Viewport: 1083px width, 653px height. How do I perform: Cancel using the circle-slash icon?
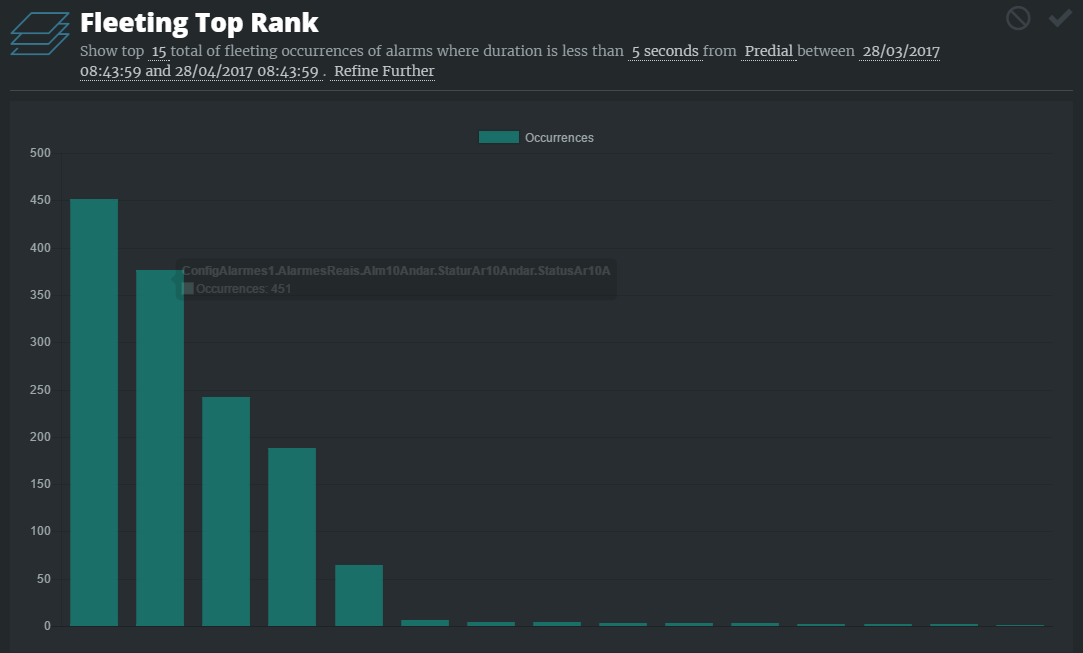pos(1018,18)
